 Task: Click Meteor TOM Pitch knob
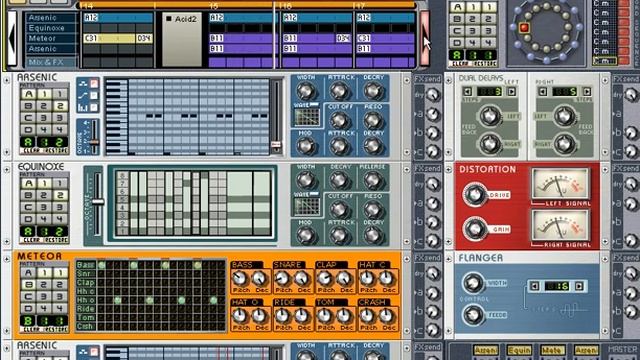[x=325, y=316]
